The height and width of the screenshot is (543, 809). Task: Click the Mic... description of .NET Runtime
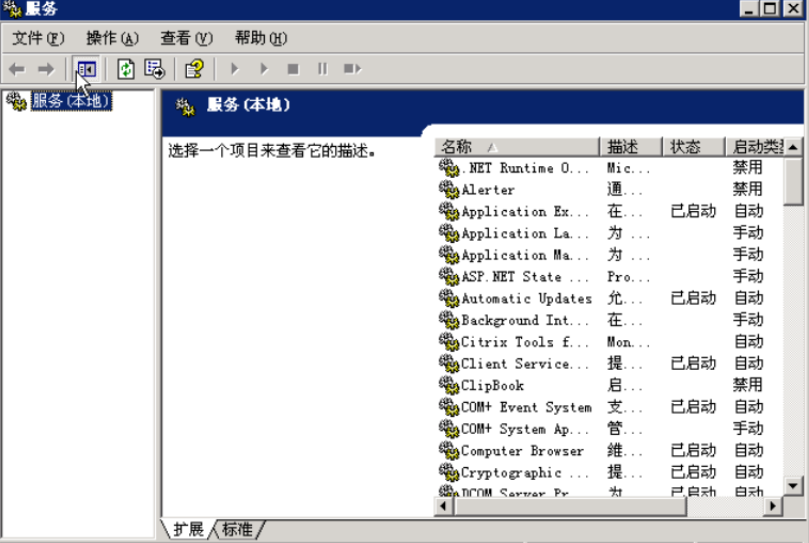[x=628, y=168]
